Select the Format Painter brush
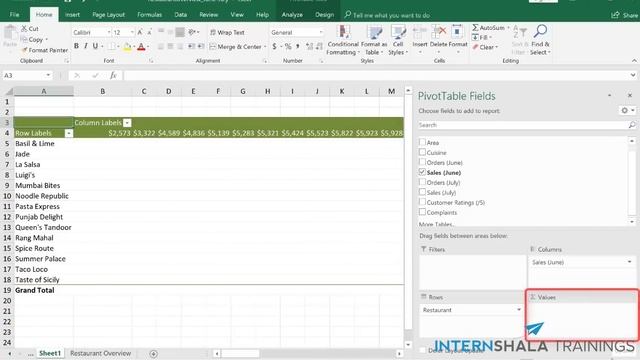640x360 pixels. click(x=24, y=50)
